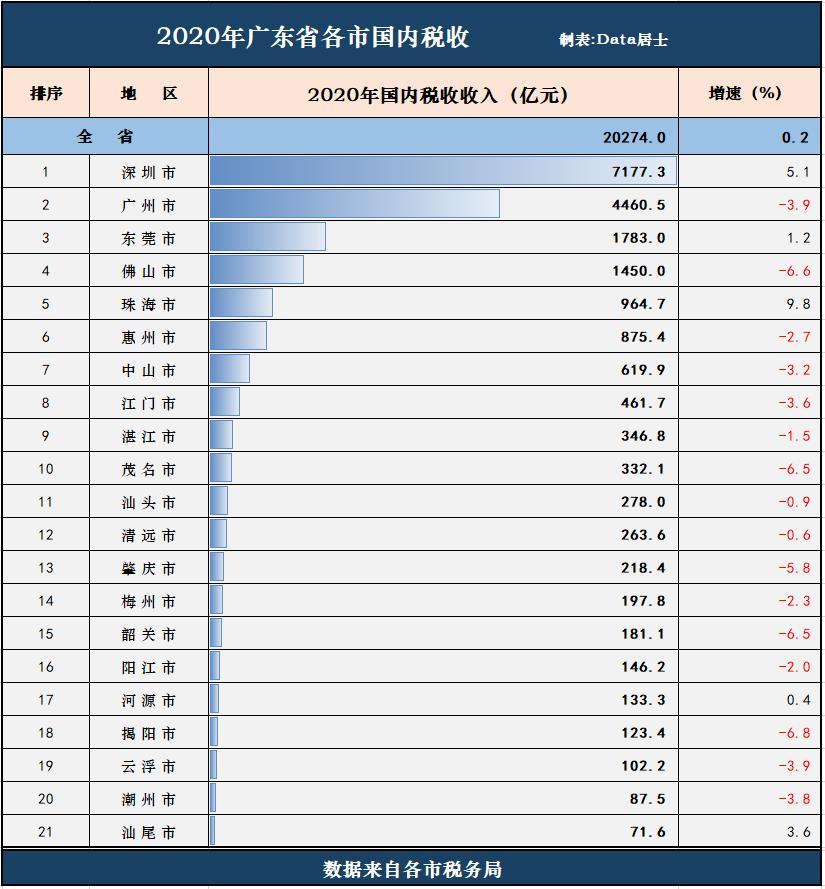The width and height of the screenshot is (825, 889).
Task: Click the city name 云浮市
Action: pyautogui.click(x=149, y=766)
